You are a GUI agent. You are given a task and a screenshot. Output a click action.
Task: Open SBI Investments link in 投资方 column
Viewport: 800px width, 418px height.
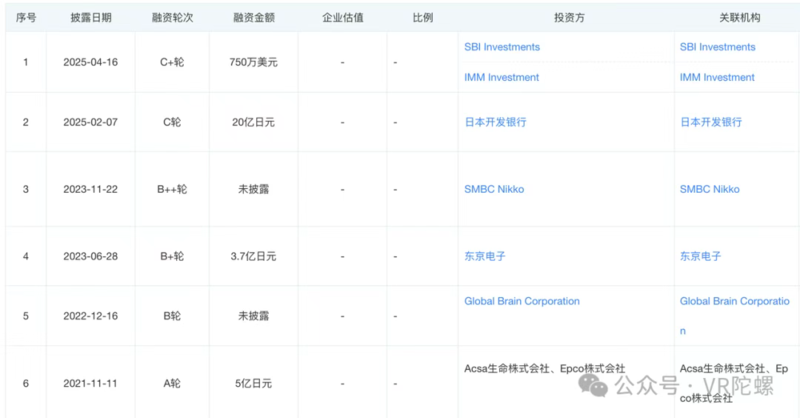point(502,47)
